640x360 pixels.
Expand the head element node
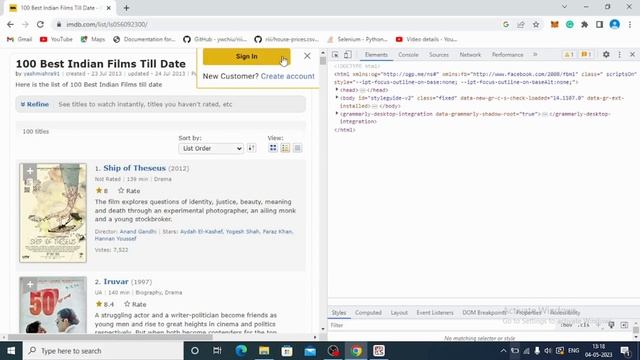tap(337, 89)
